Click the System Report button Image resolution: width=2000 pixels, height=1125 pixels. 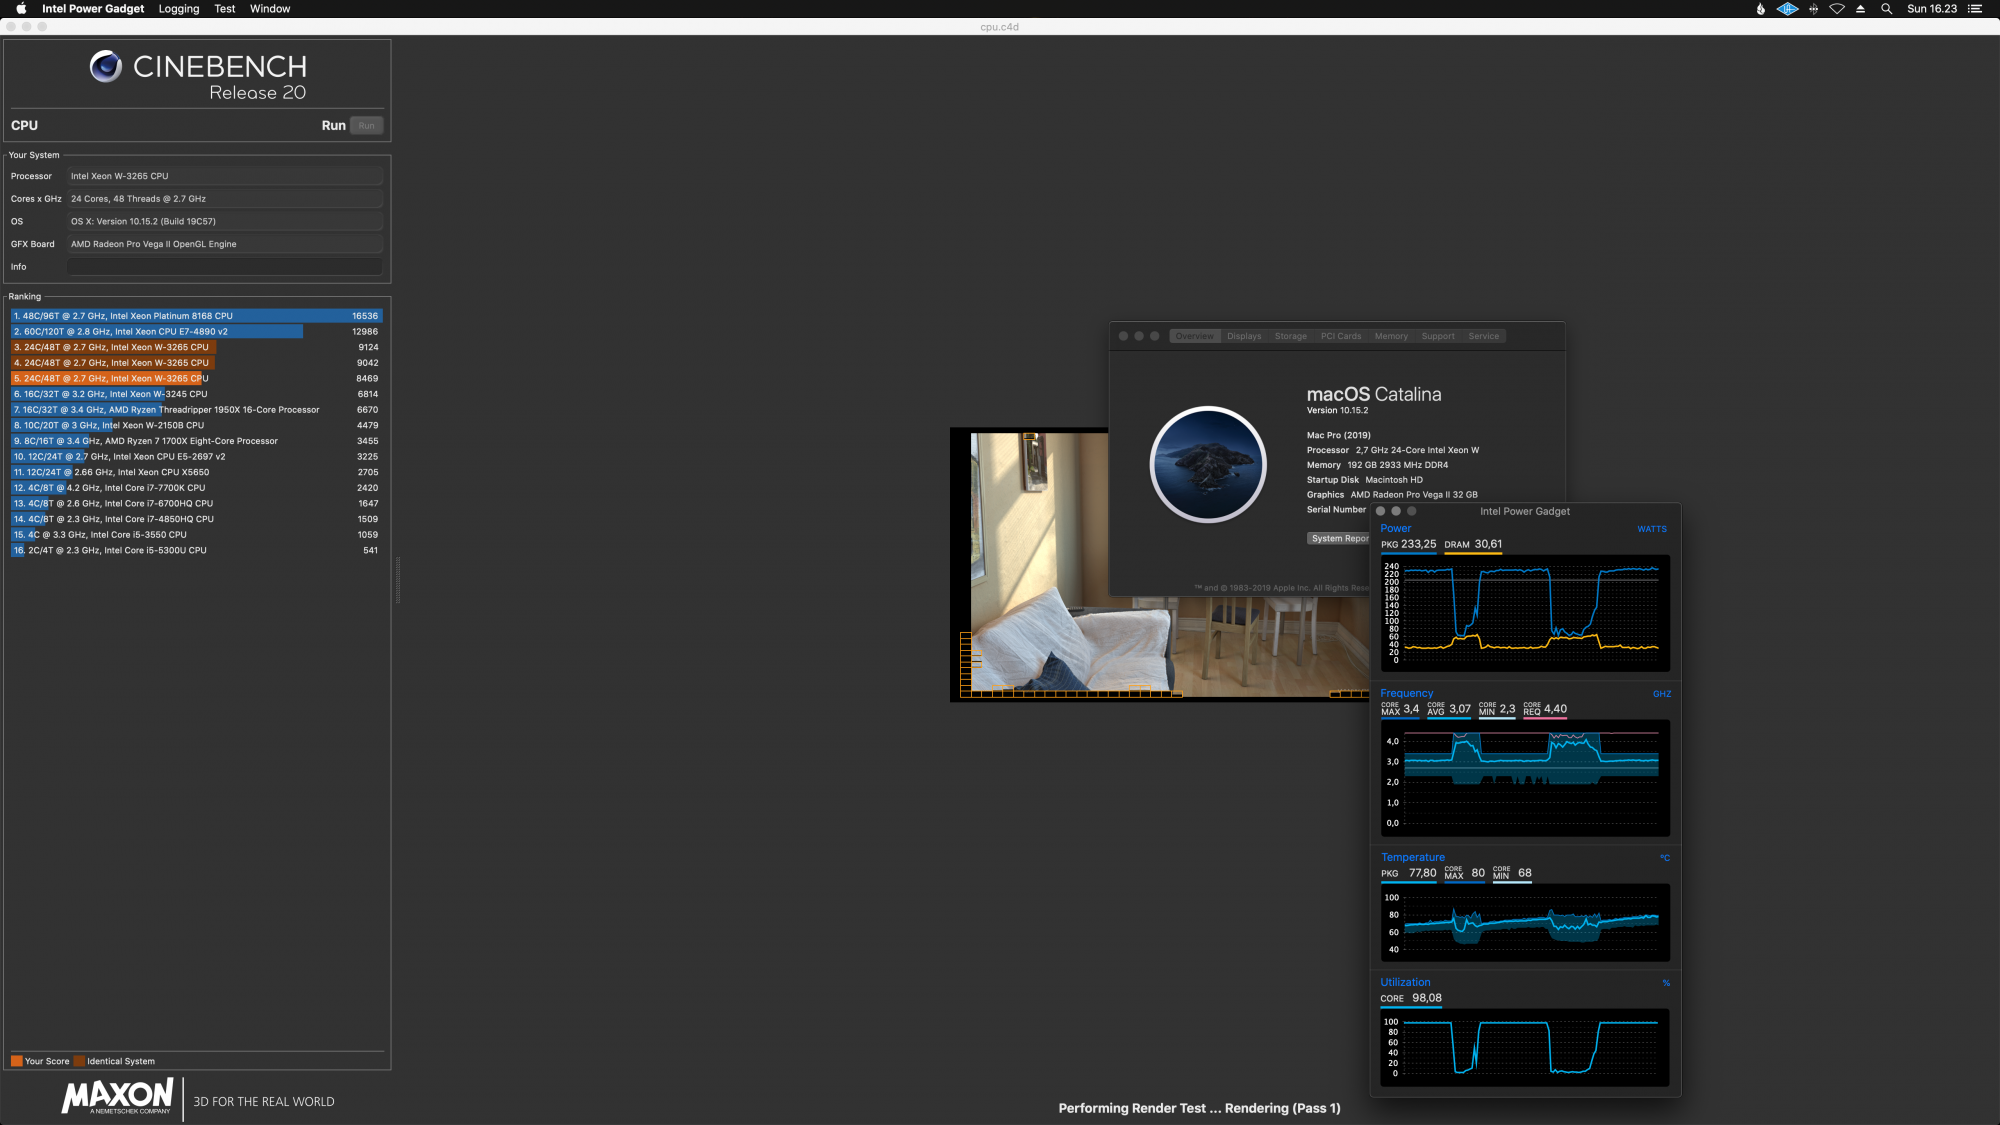pyautogui.click(x=1339, y=538)
